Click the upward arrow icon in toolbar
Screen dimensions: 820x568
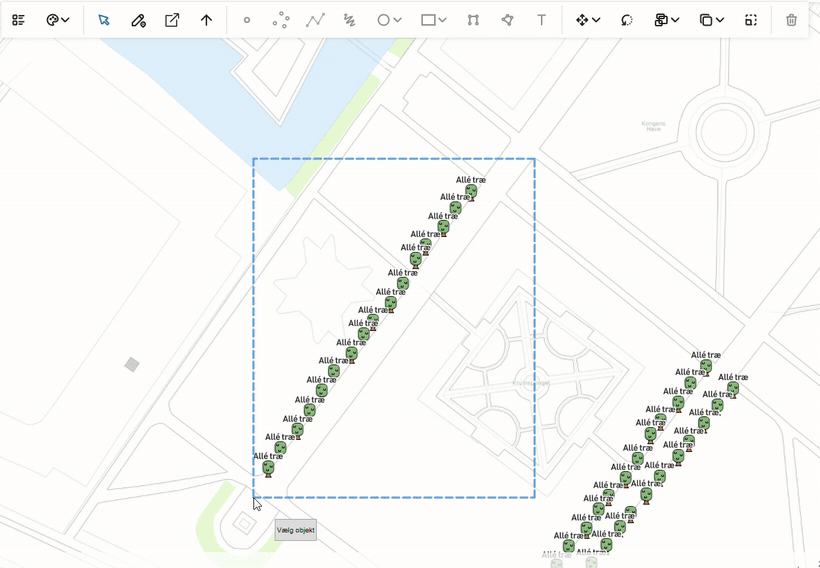[207, 20]
